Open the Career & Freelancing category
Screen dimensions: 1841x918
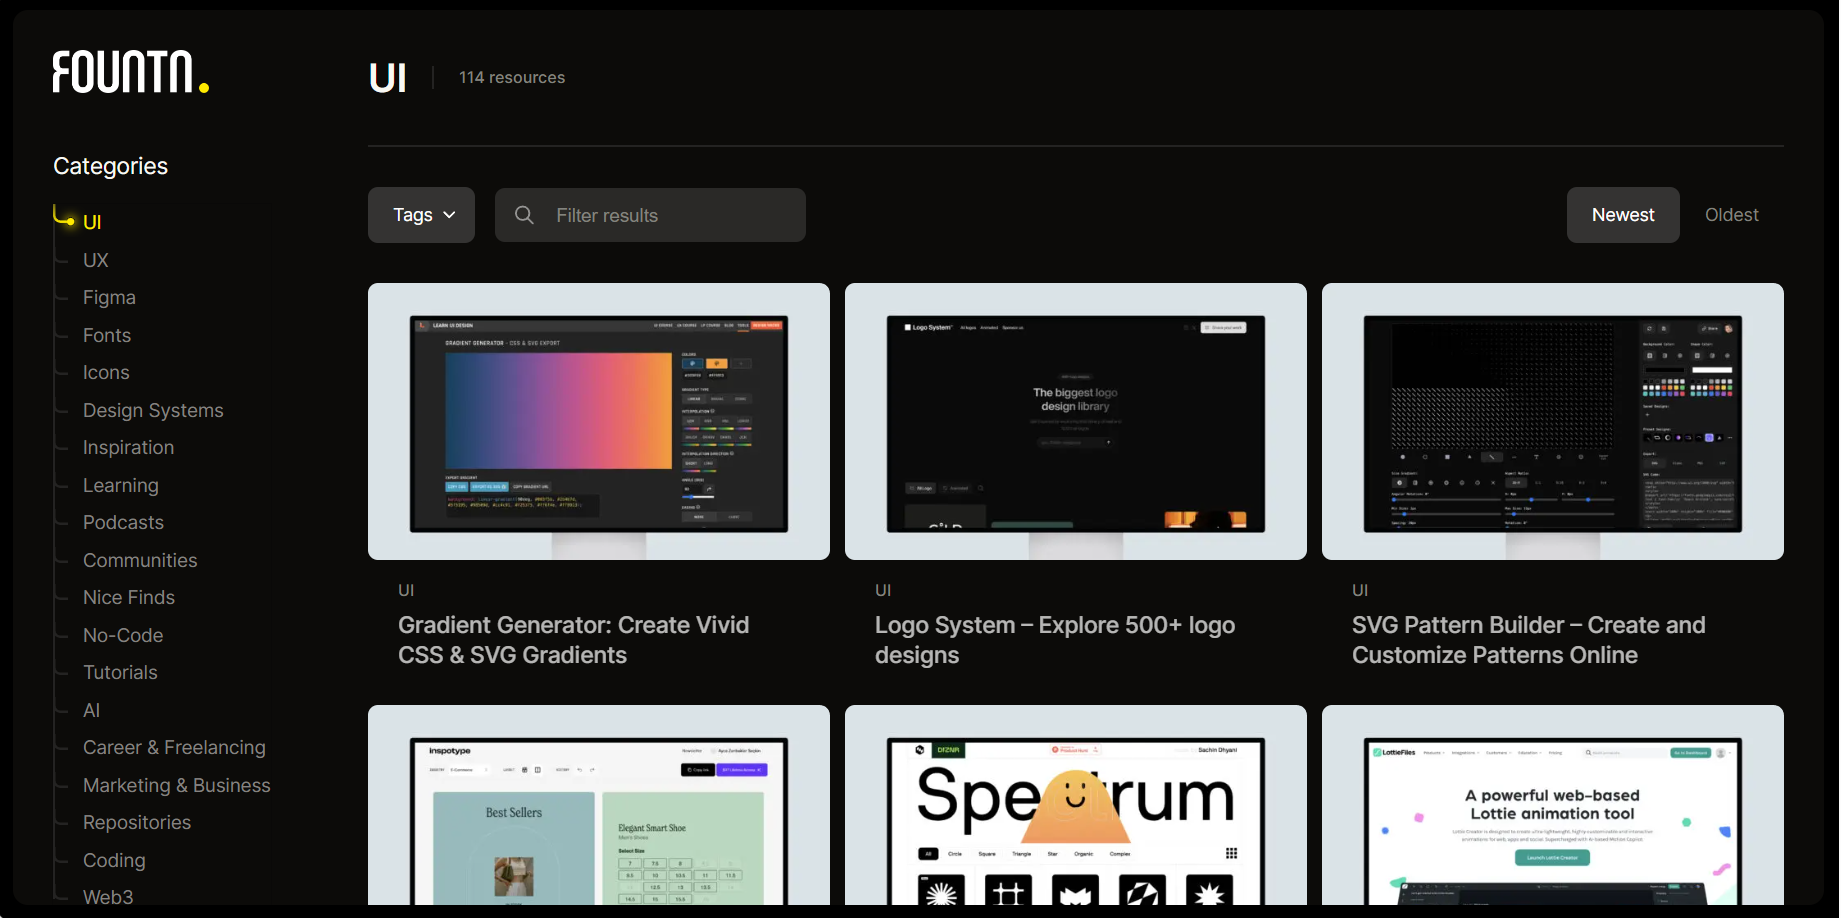174,747
